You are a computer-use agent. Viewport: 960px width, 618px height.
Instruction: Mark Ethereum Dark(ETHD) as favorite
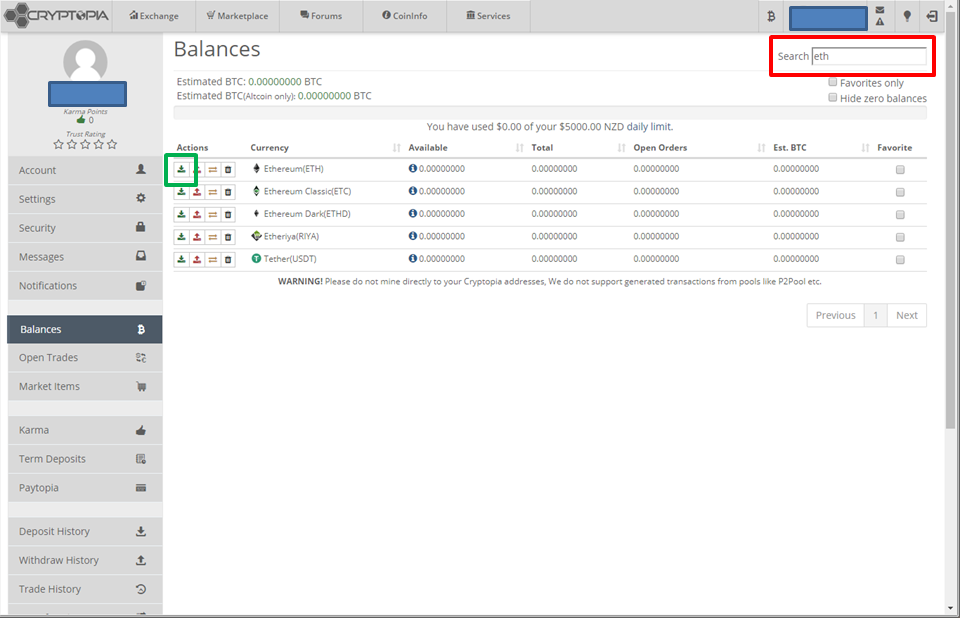(900, 214)
